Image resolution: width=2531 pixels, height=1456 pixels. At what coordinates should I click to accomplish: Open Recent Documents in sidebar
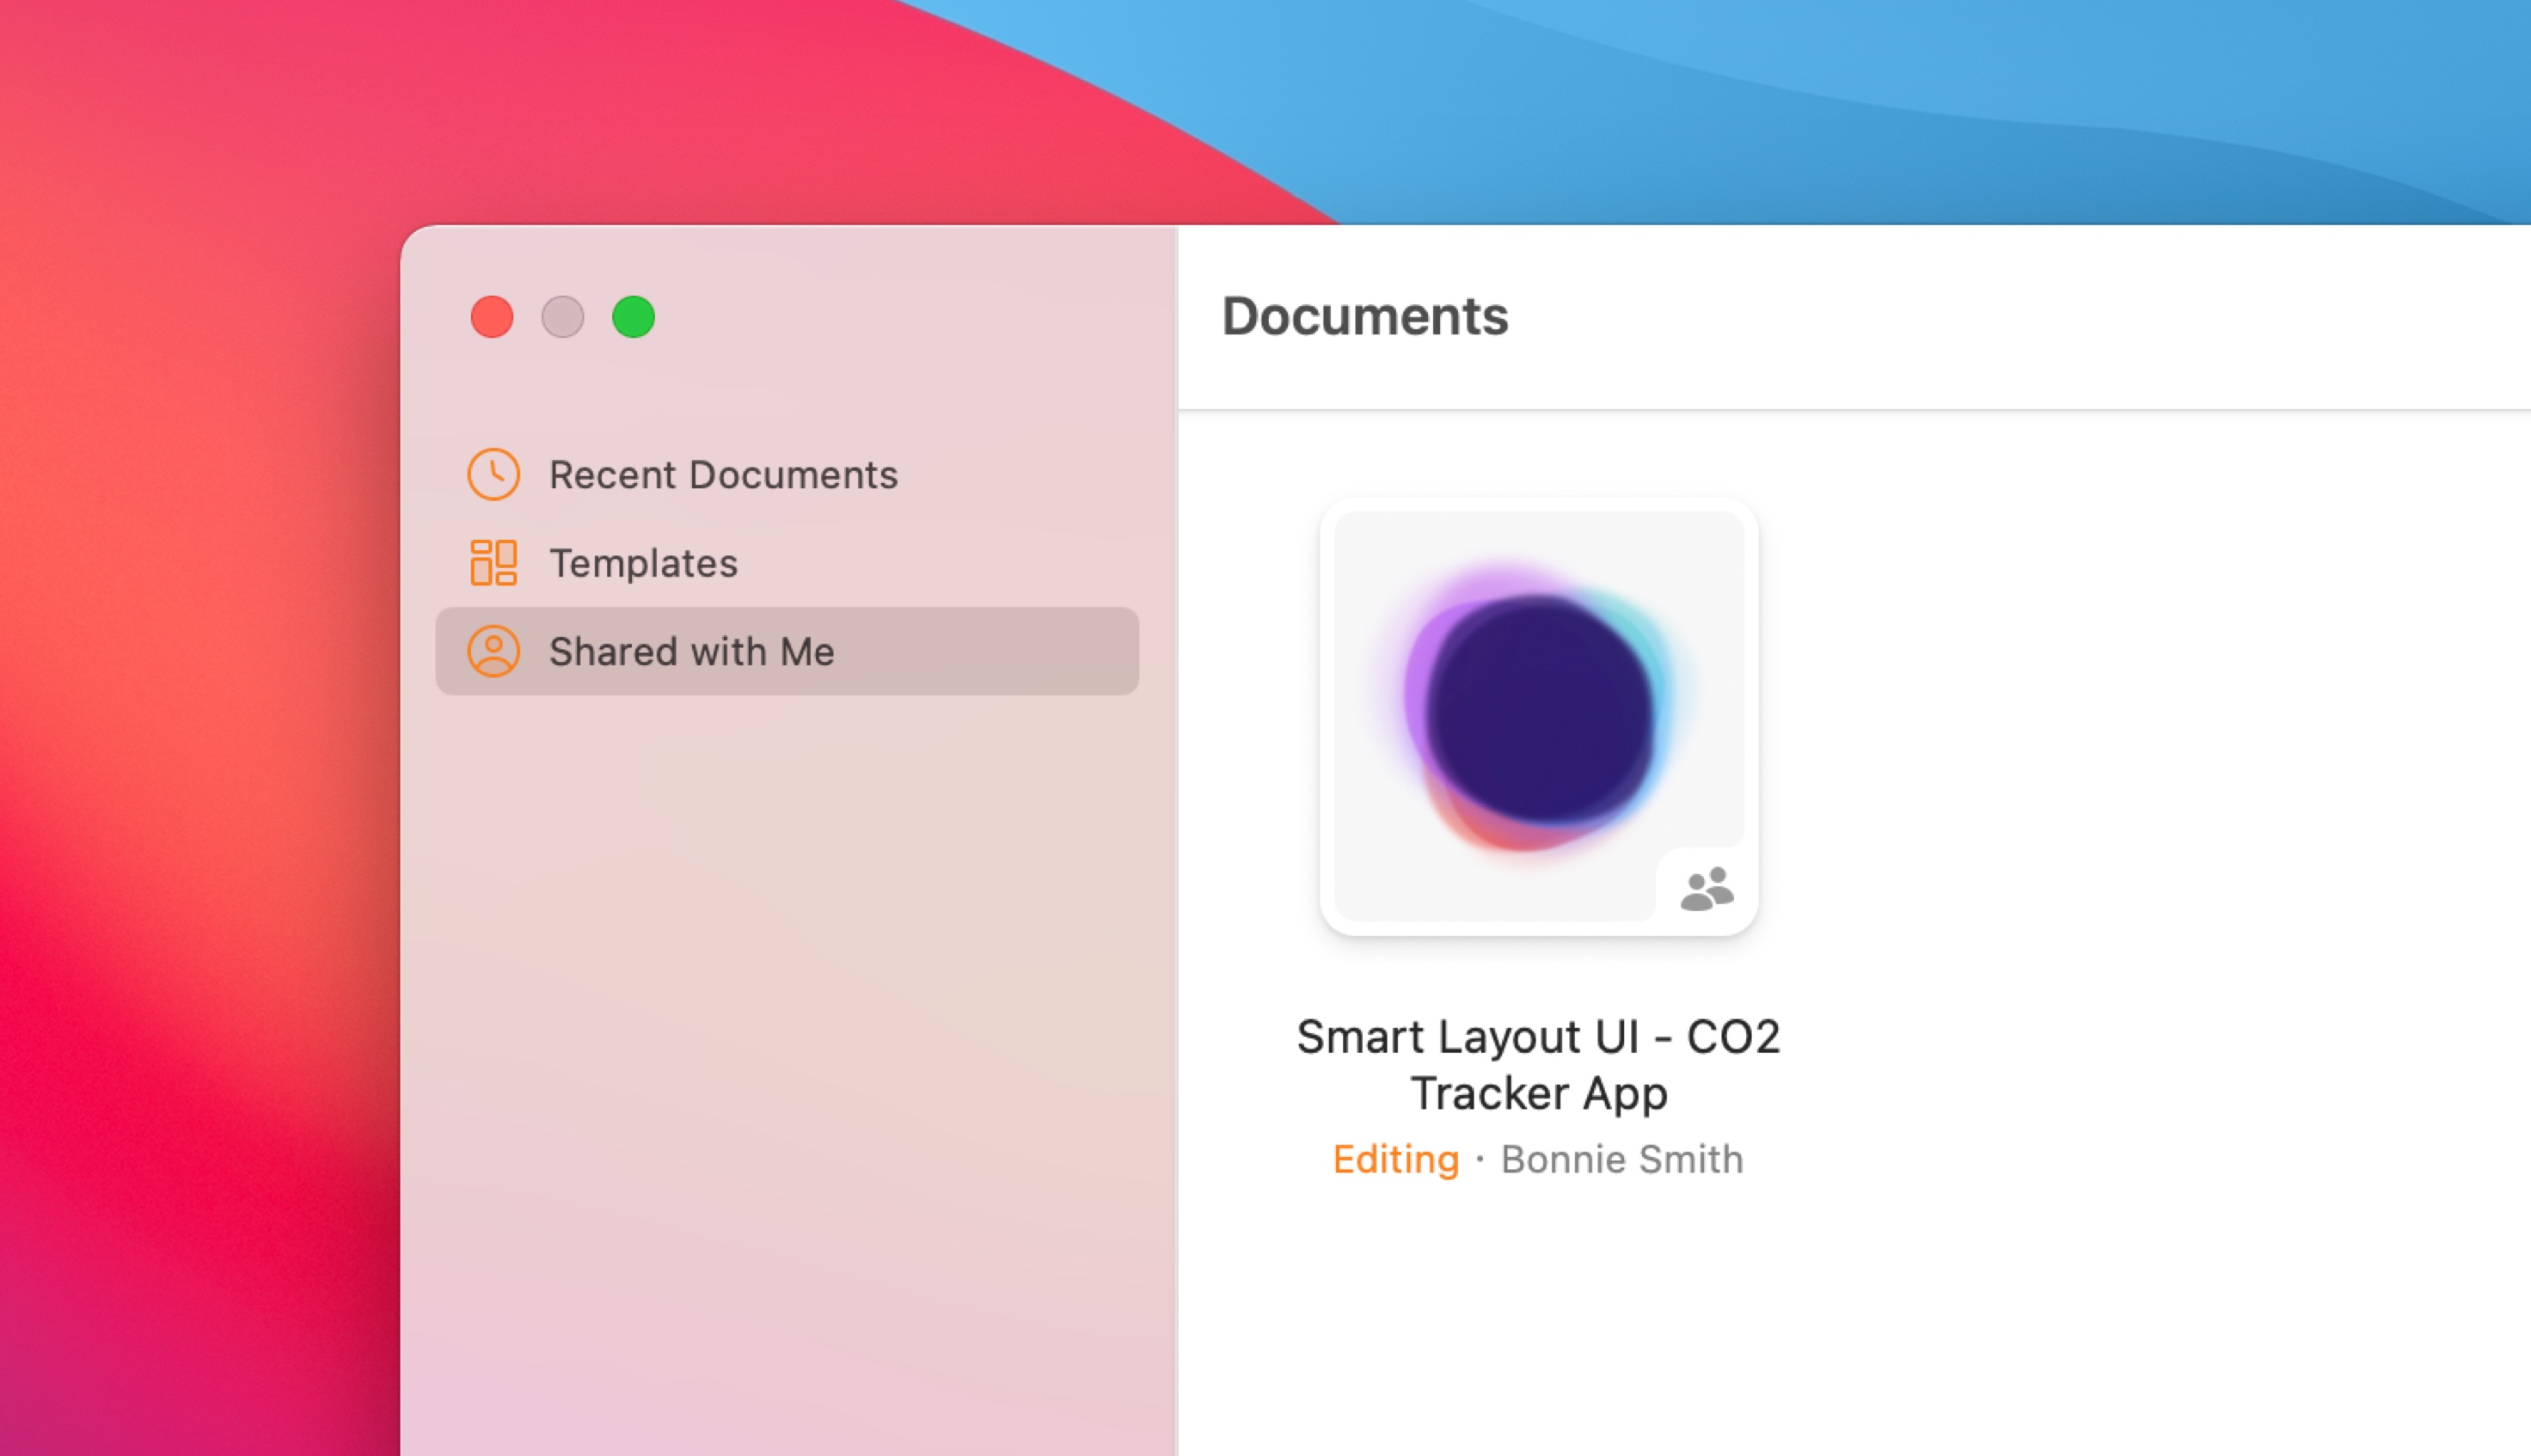pyautogui.click(x=787, y=474)
